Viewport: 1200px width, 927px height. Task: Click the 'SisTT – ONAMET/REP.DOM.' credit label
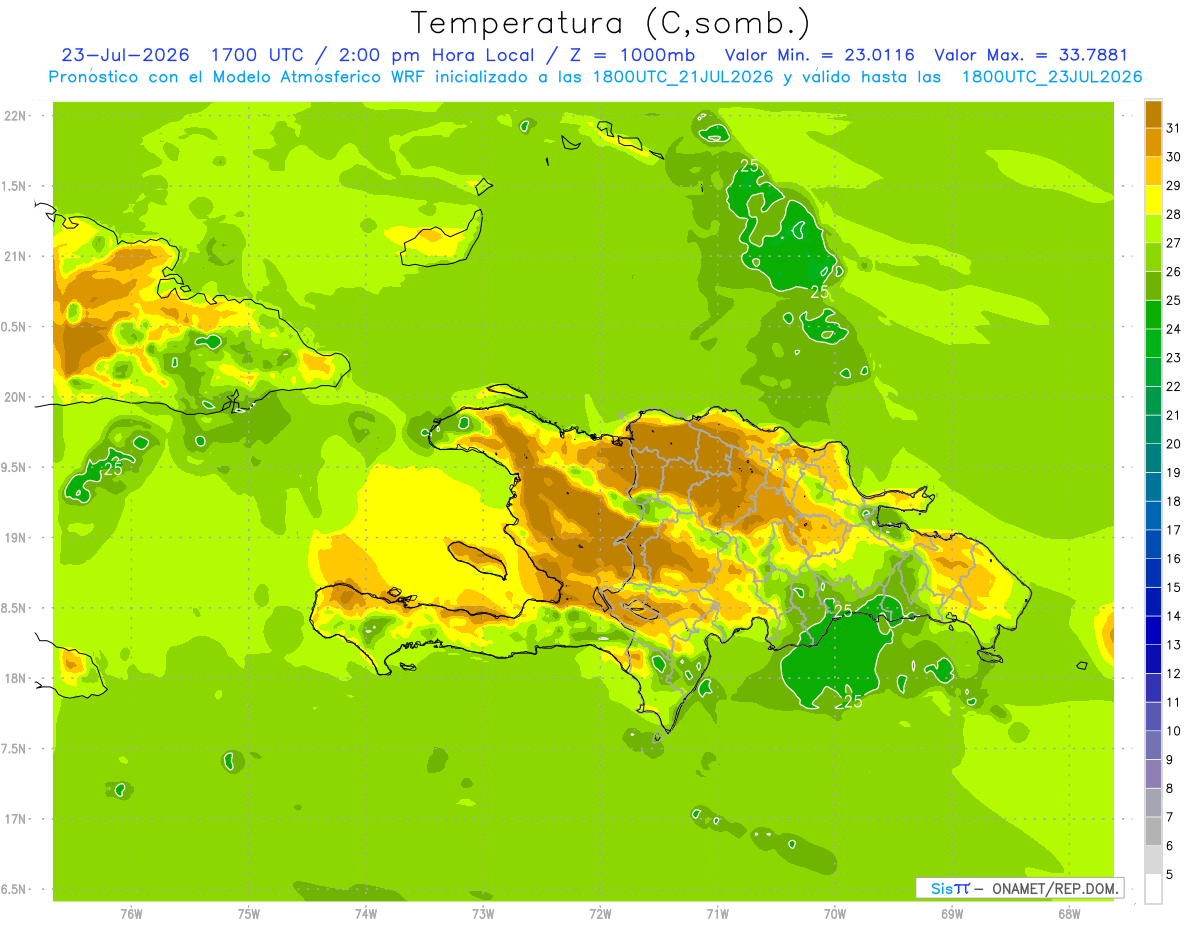[1019, 888]
